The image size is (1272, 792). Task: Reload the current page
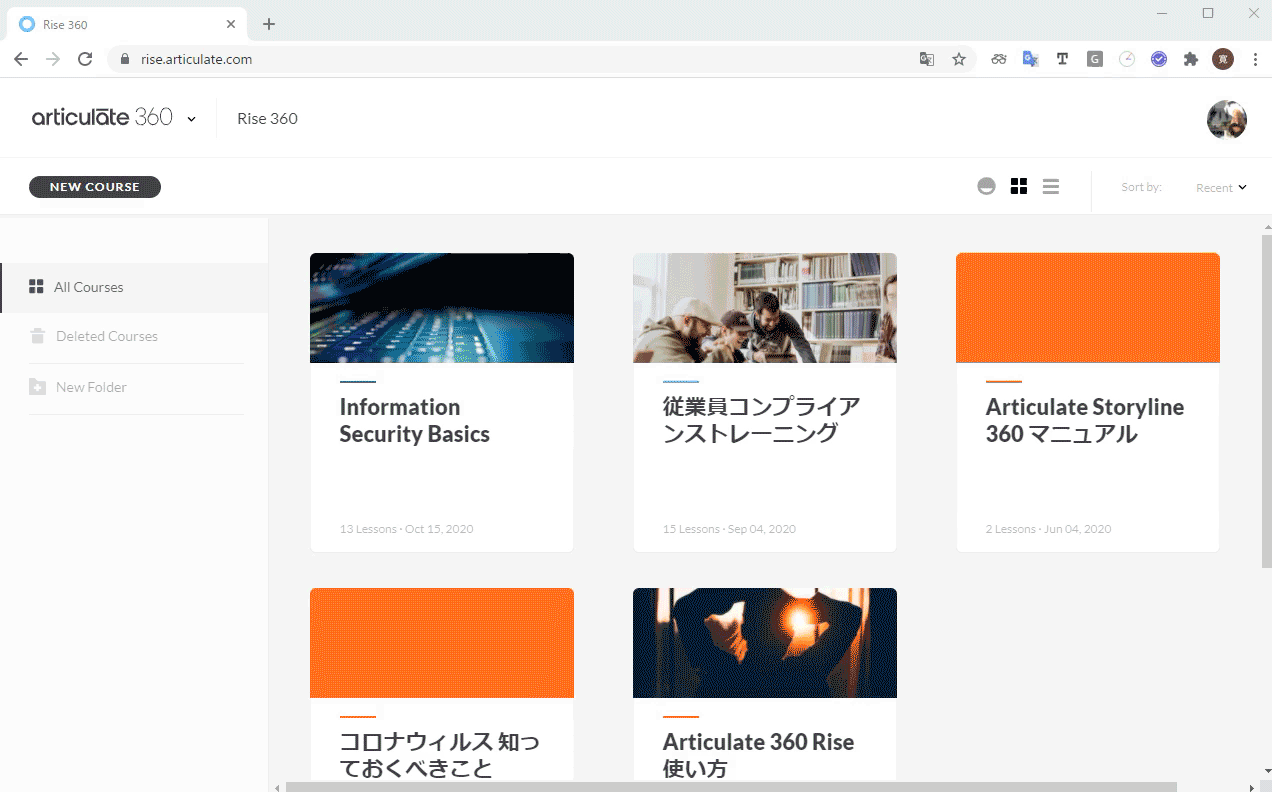pyautogui.click(x=85, y=59)
